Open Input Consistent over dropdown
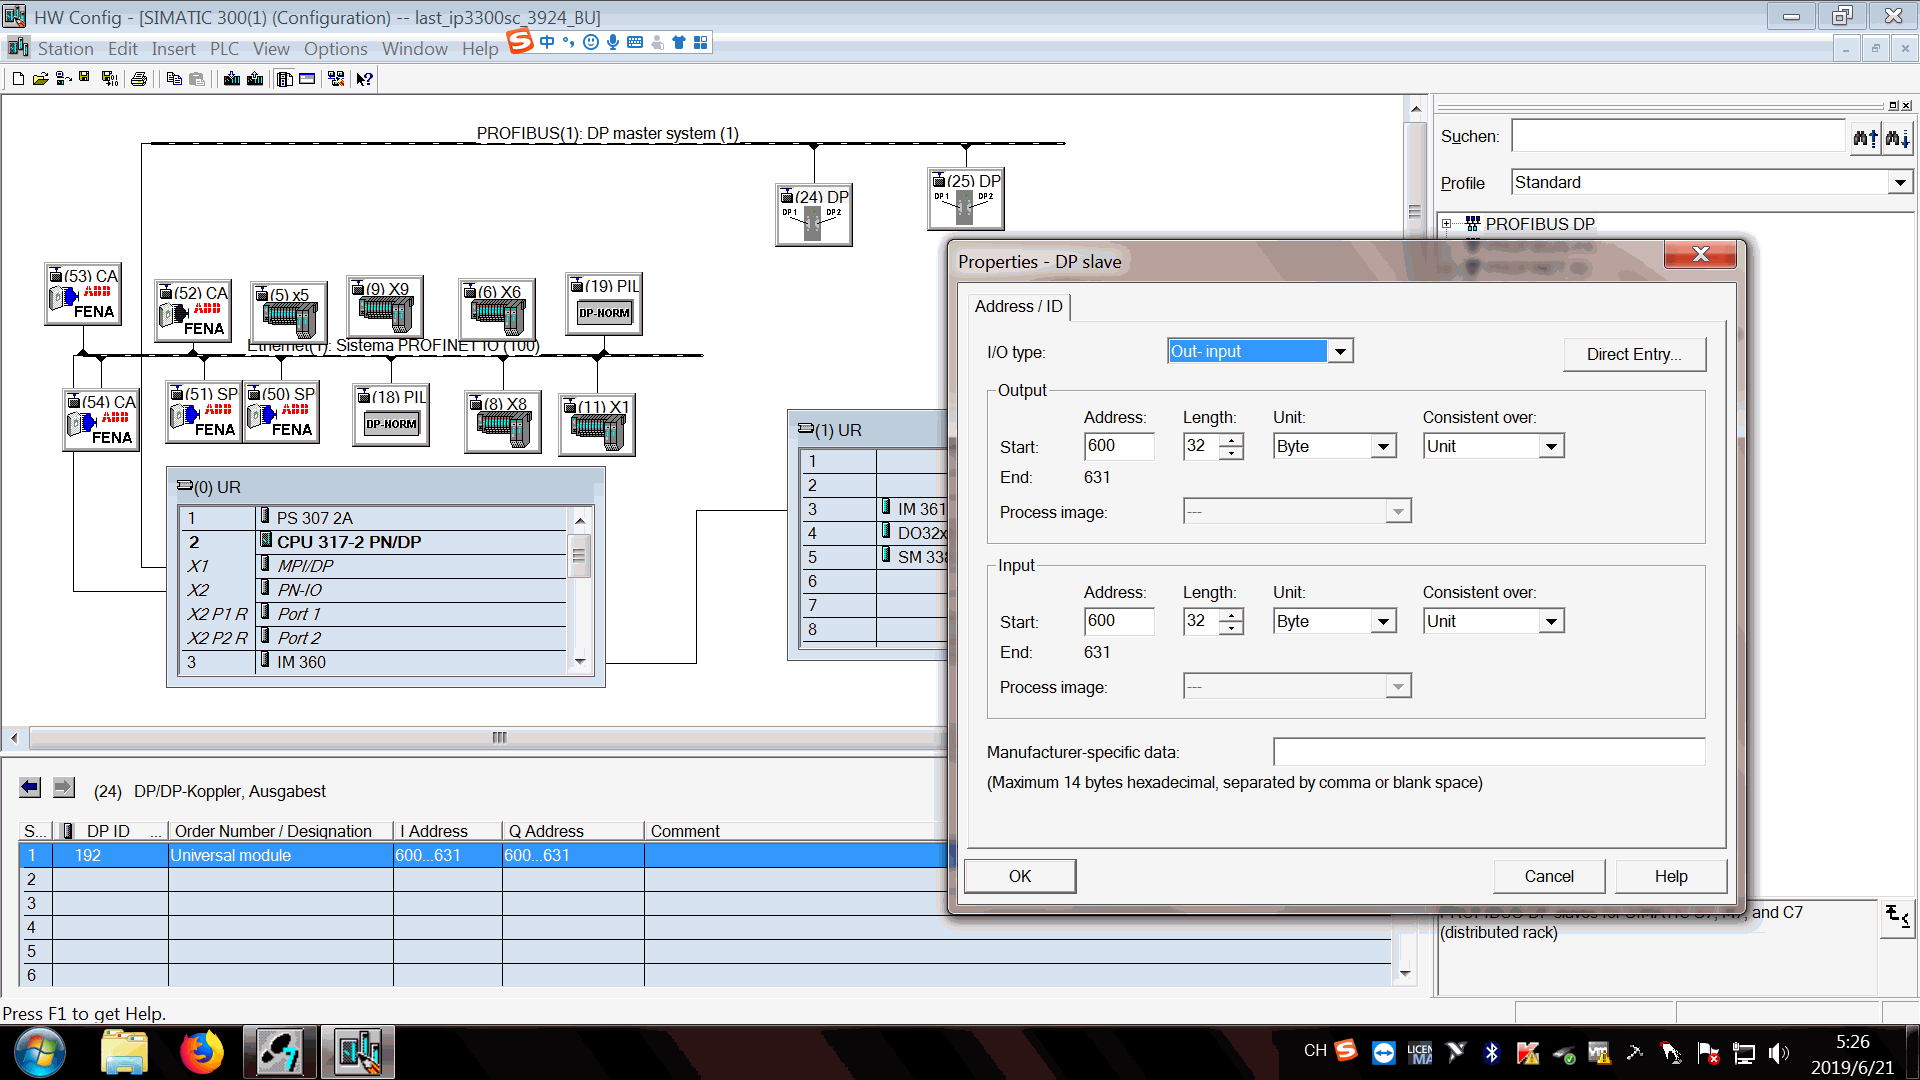The image size is (1920, 1080). pyautogui.click(x=1551, y=622)
